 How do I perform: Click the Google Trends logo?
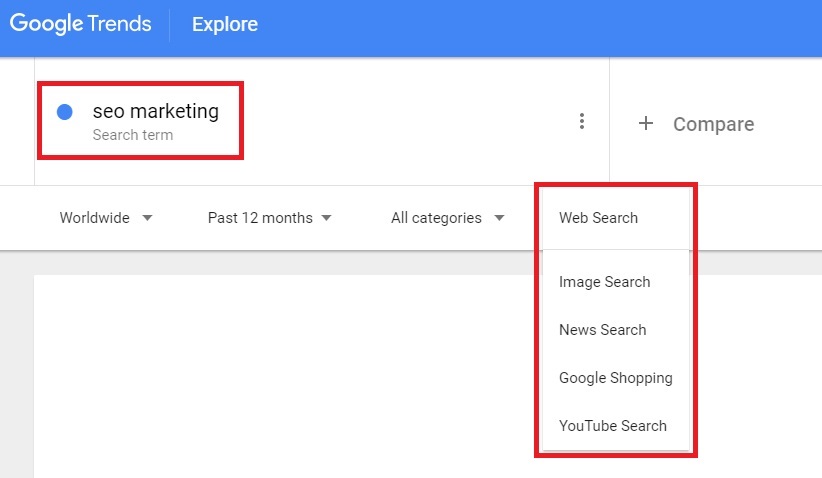[x=80, y=24]
